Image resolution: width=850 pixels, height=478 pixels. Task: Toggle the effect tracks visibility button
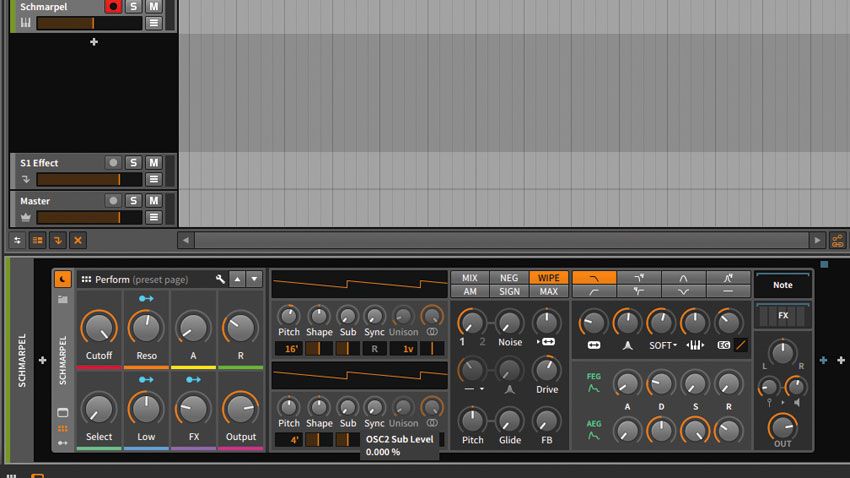tap(57, 240)
